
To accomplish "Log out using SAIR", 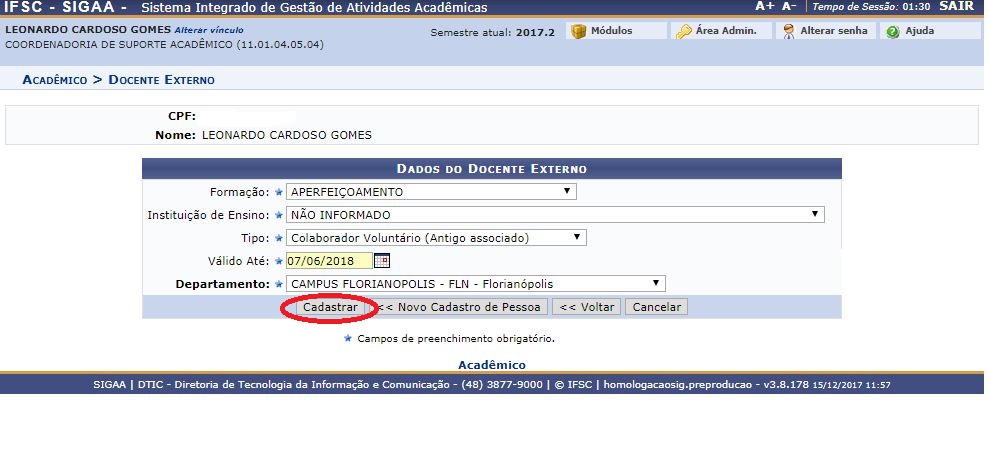I will [x=956, y=6].
